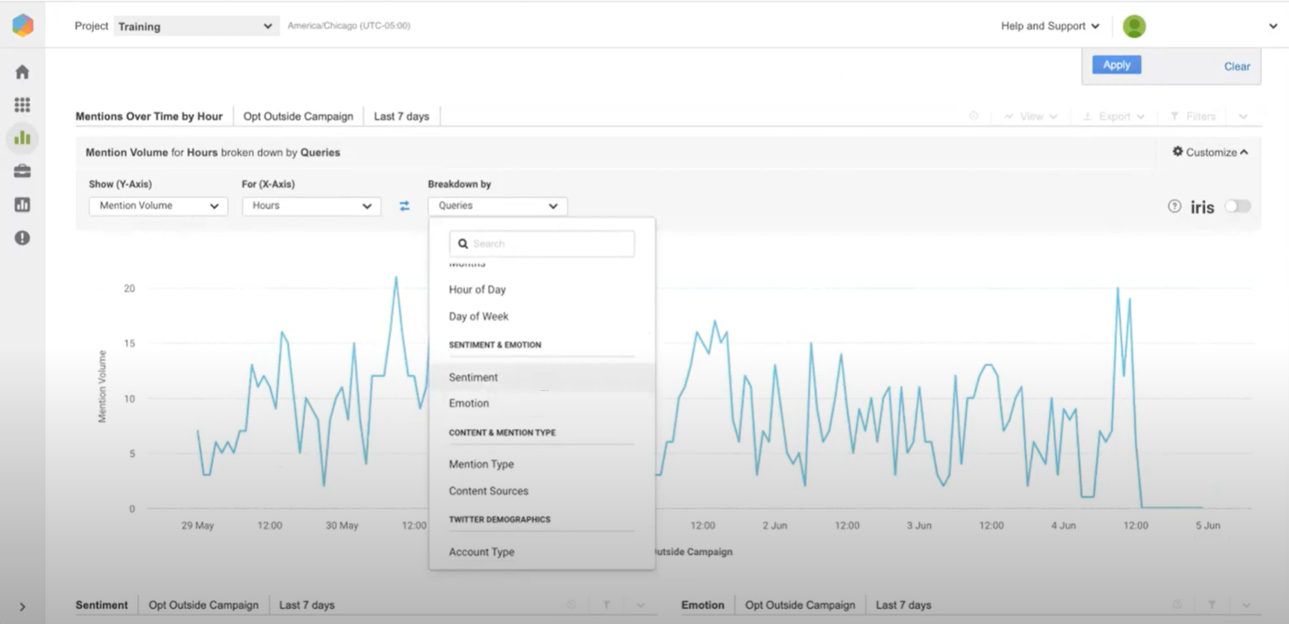Click the Clear link
The height and width of the screenshot is (624, 1289).
(x=1237, y=66)
